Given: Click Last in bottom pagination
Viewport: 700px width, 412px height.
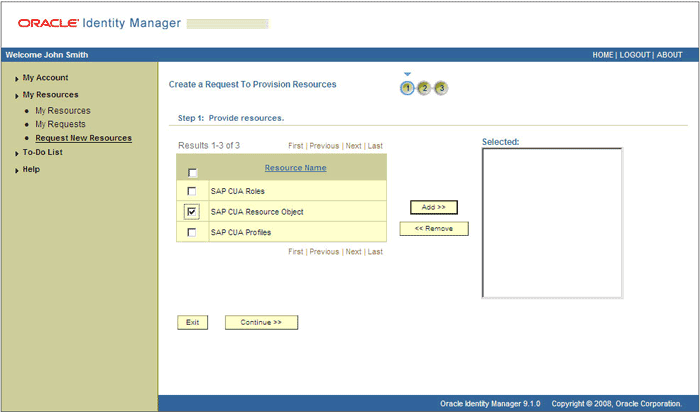Looking at the screenshot, I should point(375,252).
